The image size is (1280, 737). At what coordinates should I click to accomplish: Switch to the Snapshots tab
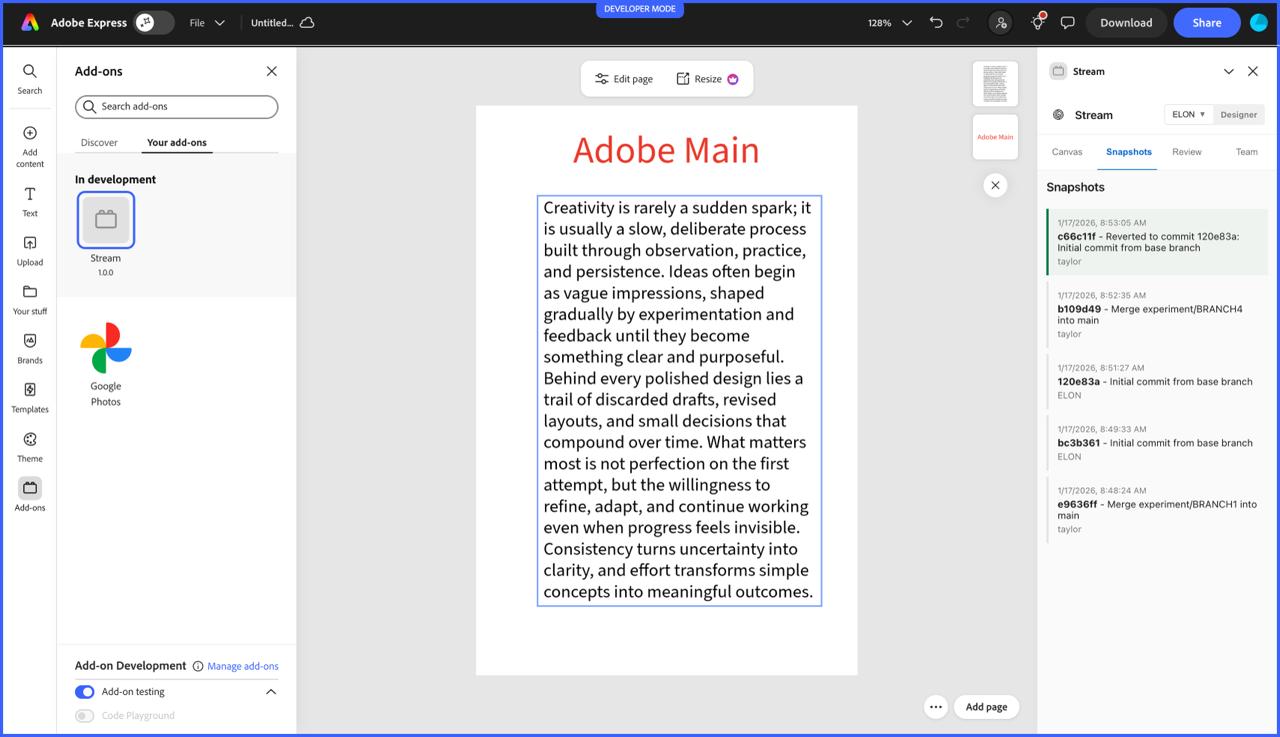pyautogui.click(x=1129, y=152)
